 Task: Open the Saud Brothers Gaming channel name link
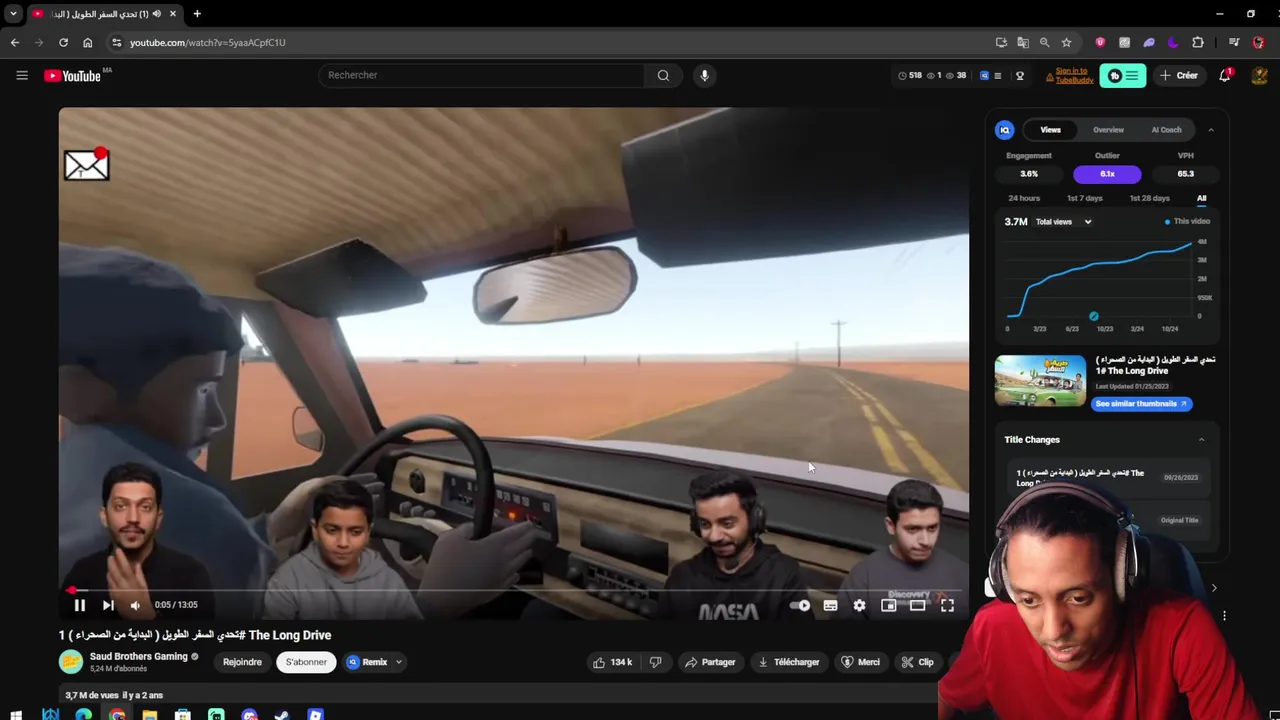coord(139,656)
